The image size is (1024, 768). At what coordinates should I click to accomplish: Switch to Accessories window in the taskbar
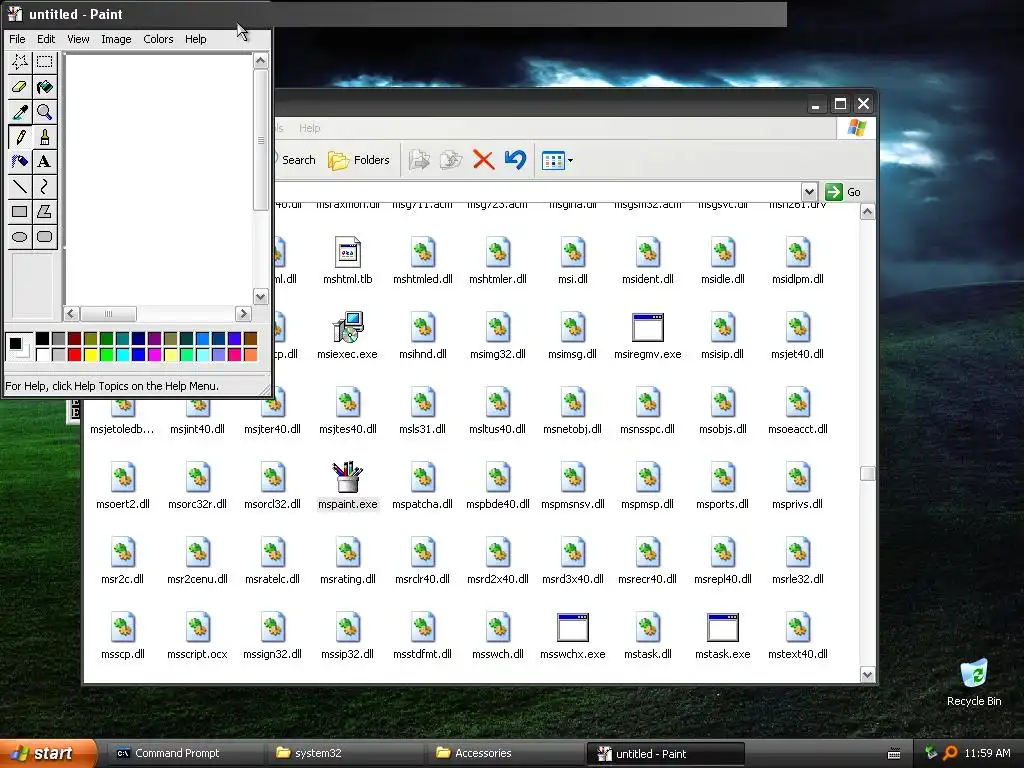click(504, 753)
